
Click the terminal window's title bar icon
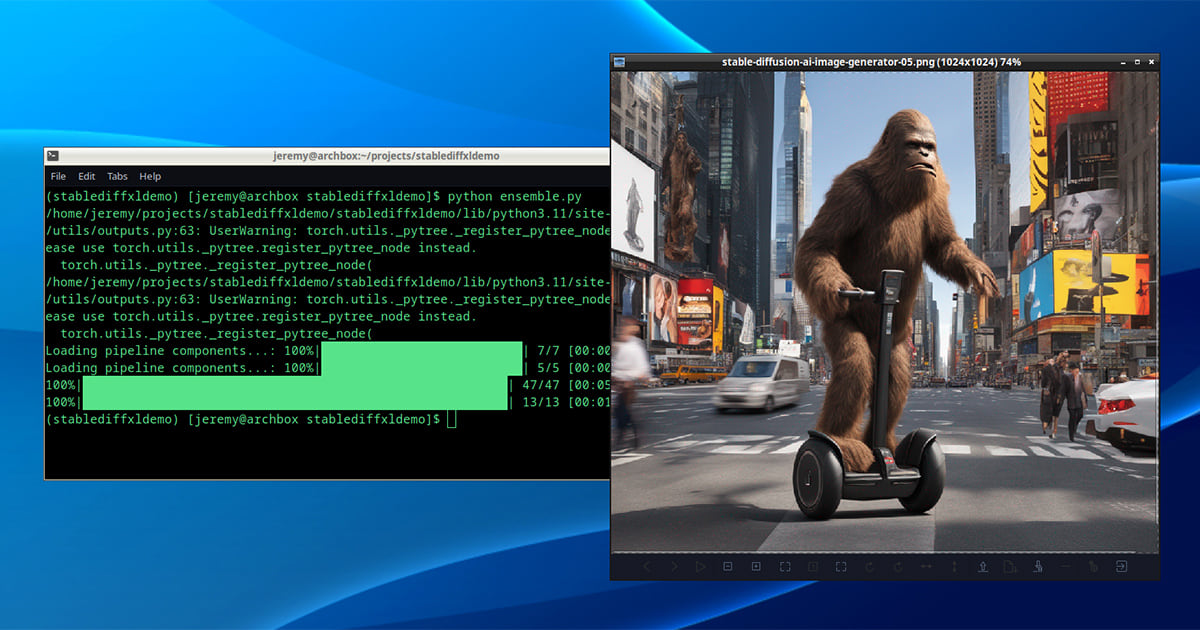click(53, 156)
